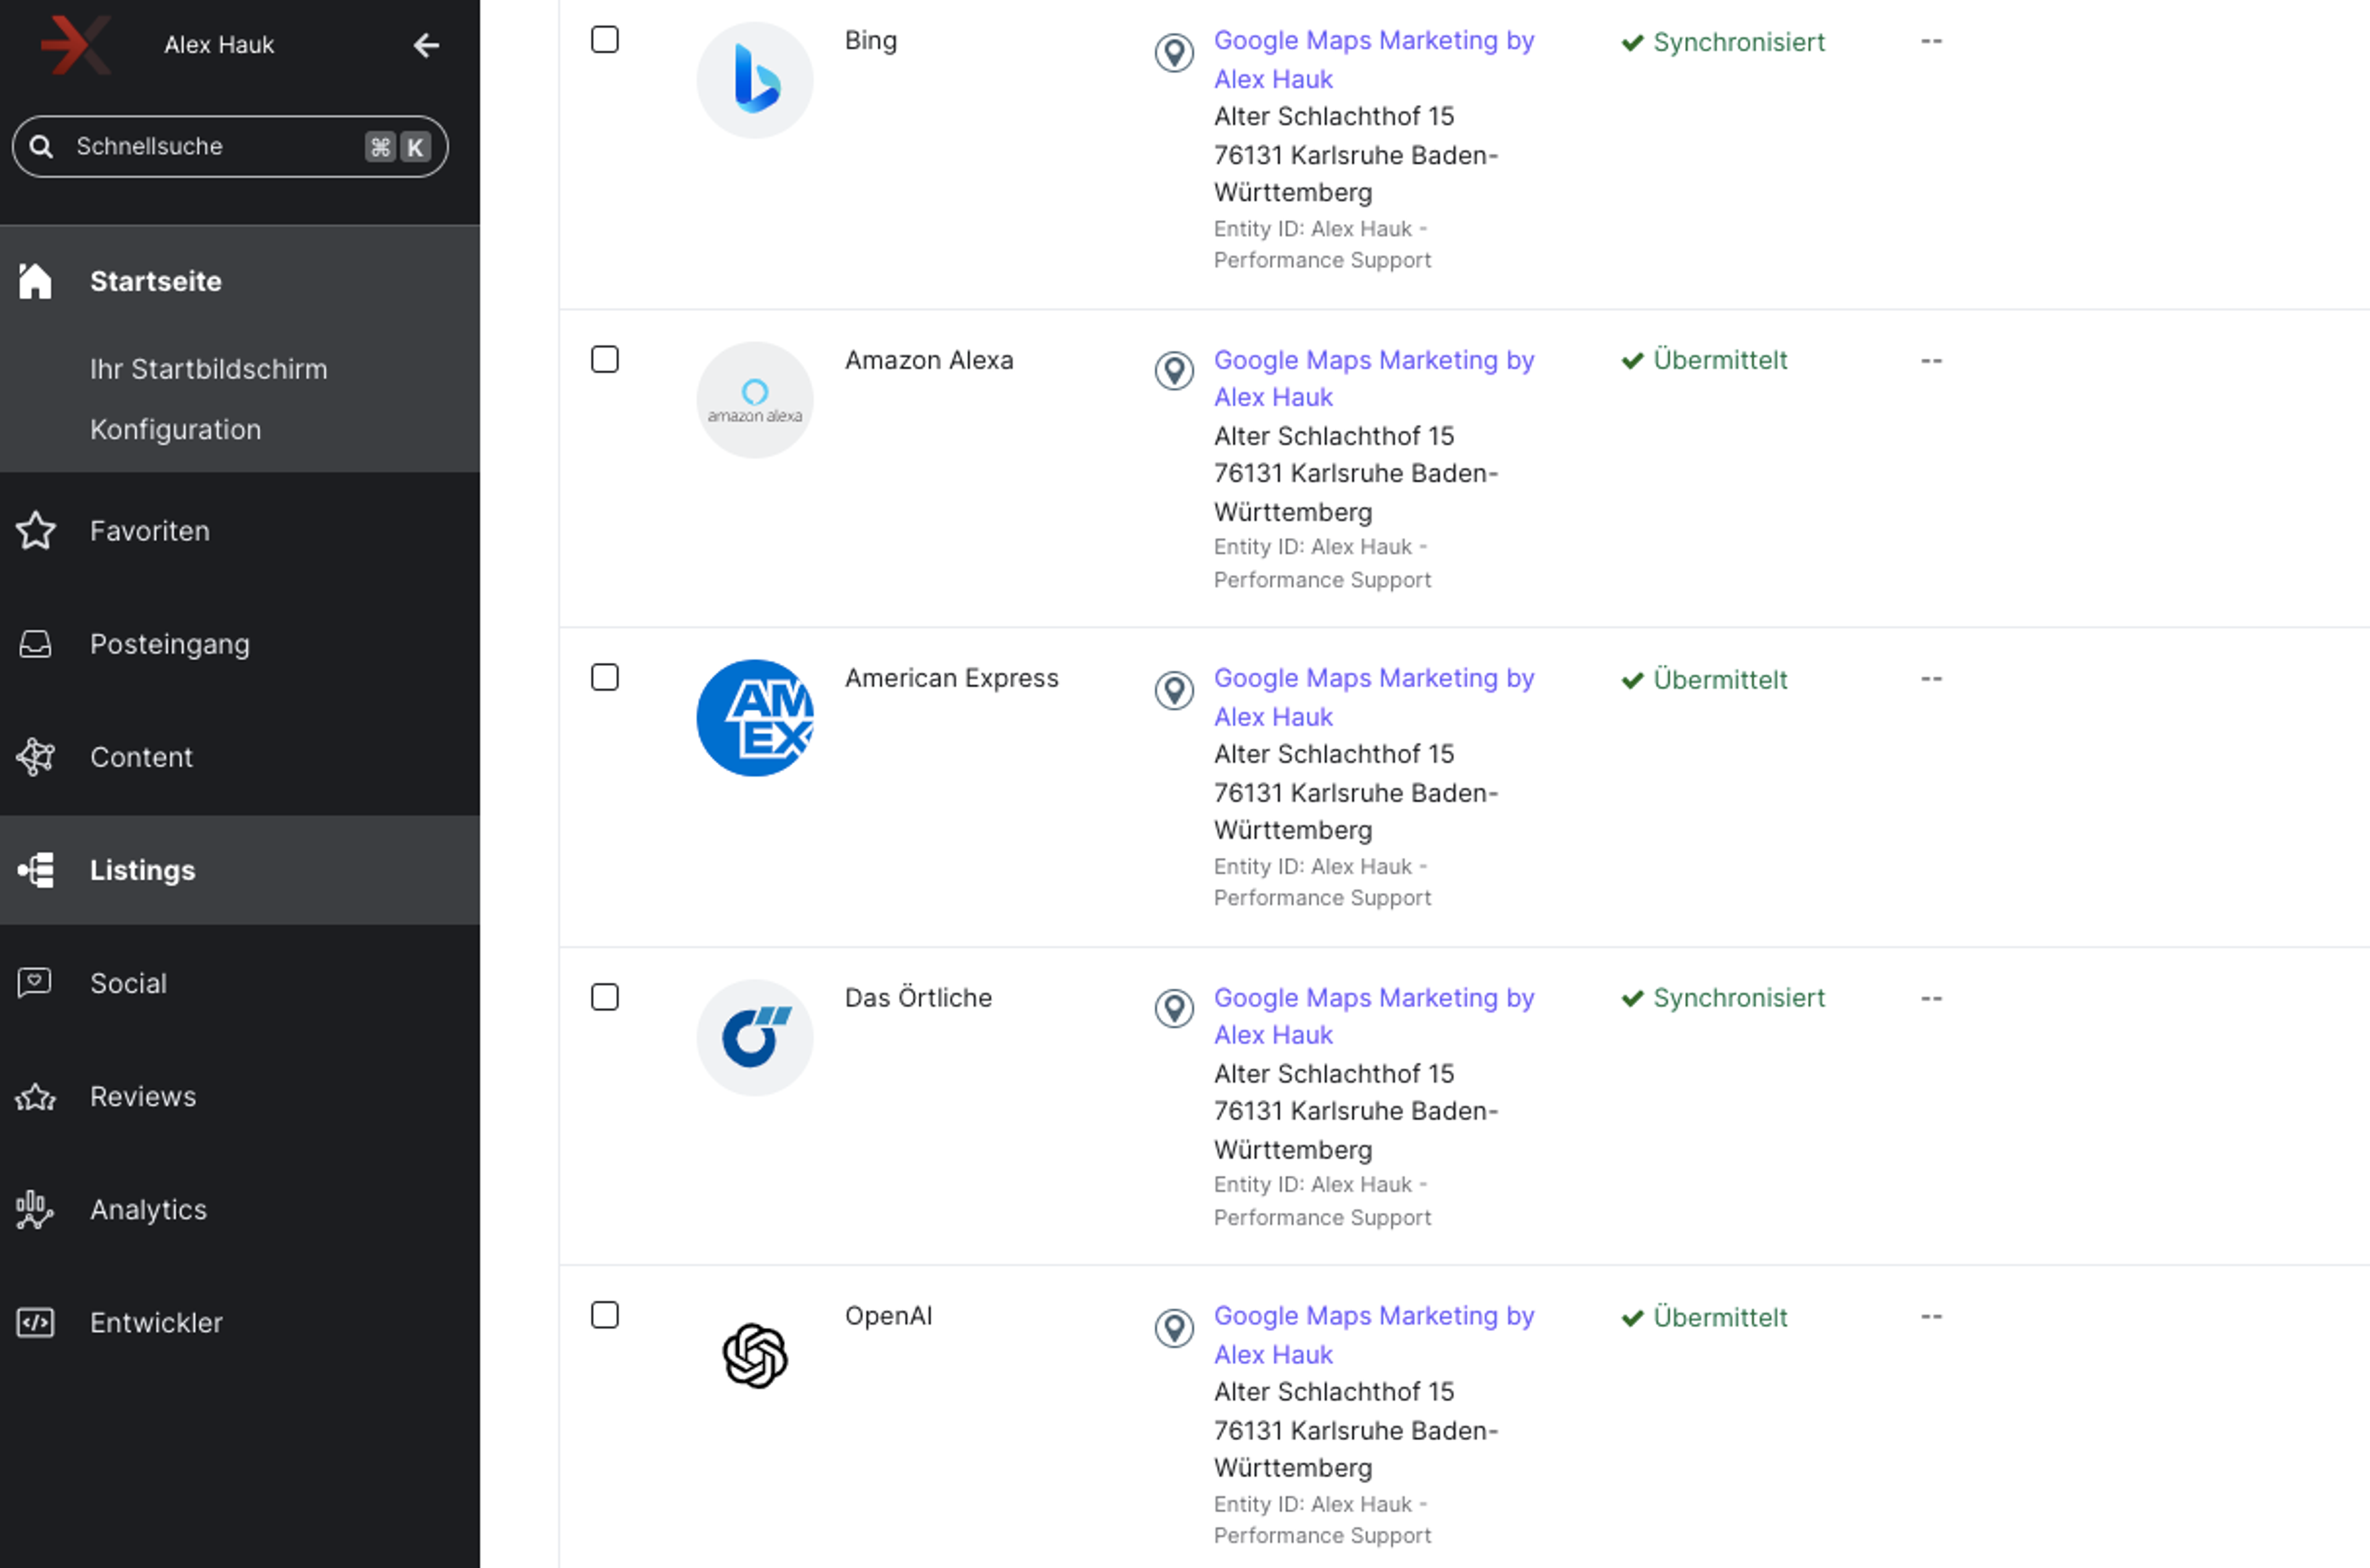
Task: Click Synchronisiert status in Bing row
Action: click(1723, 42)
